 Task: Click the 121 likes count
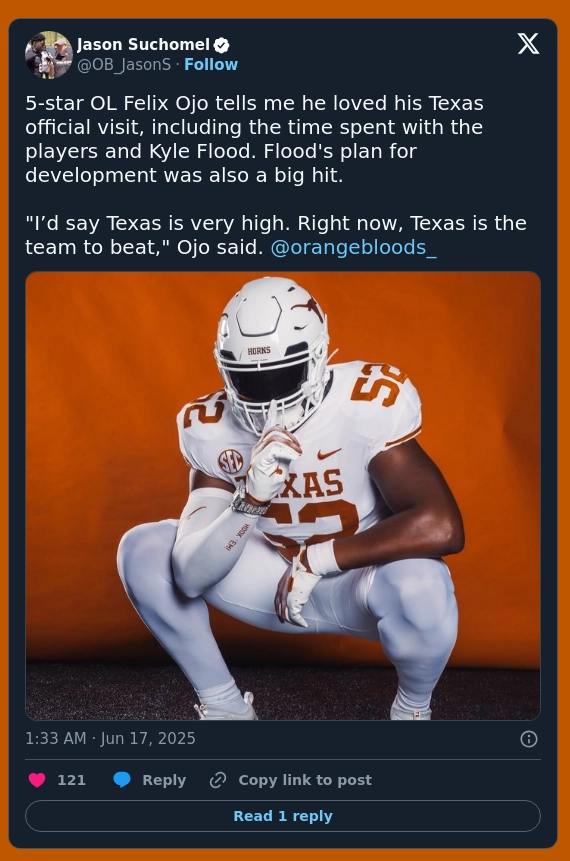pyautogui.click(x=71, y=780)
